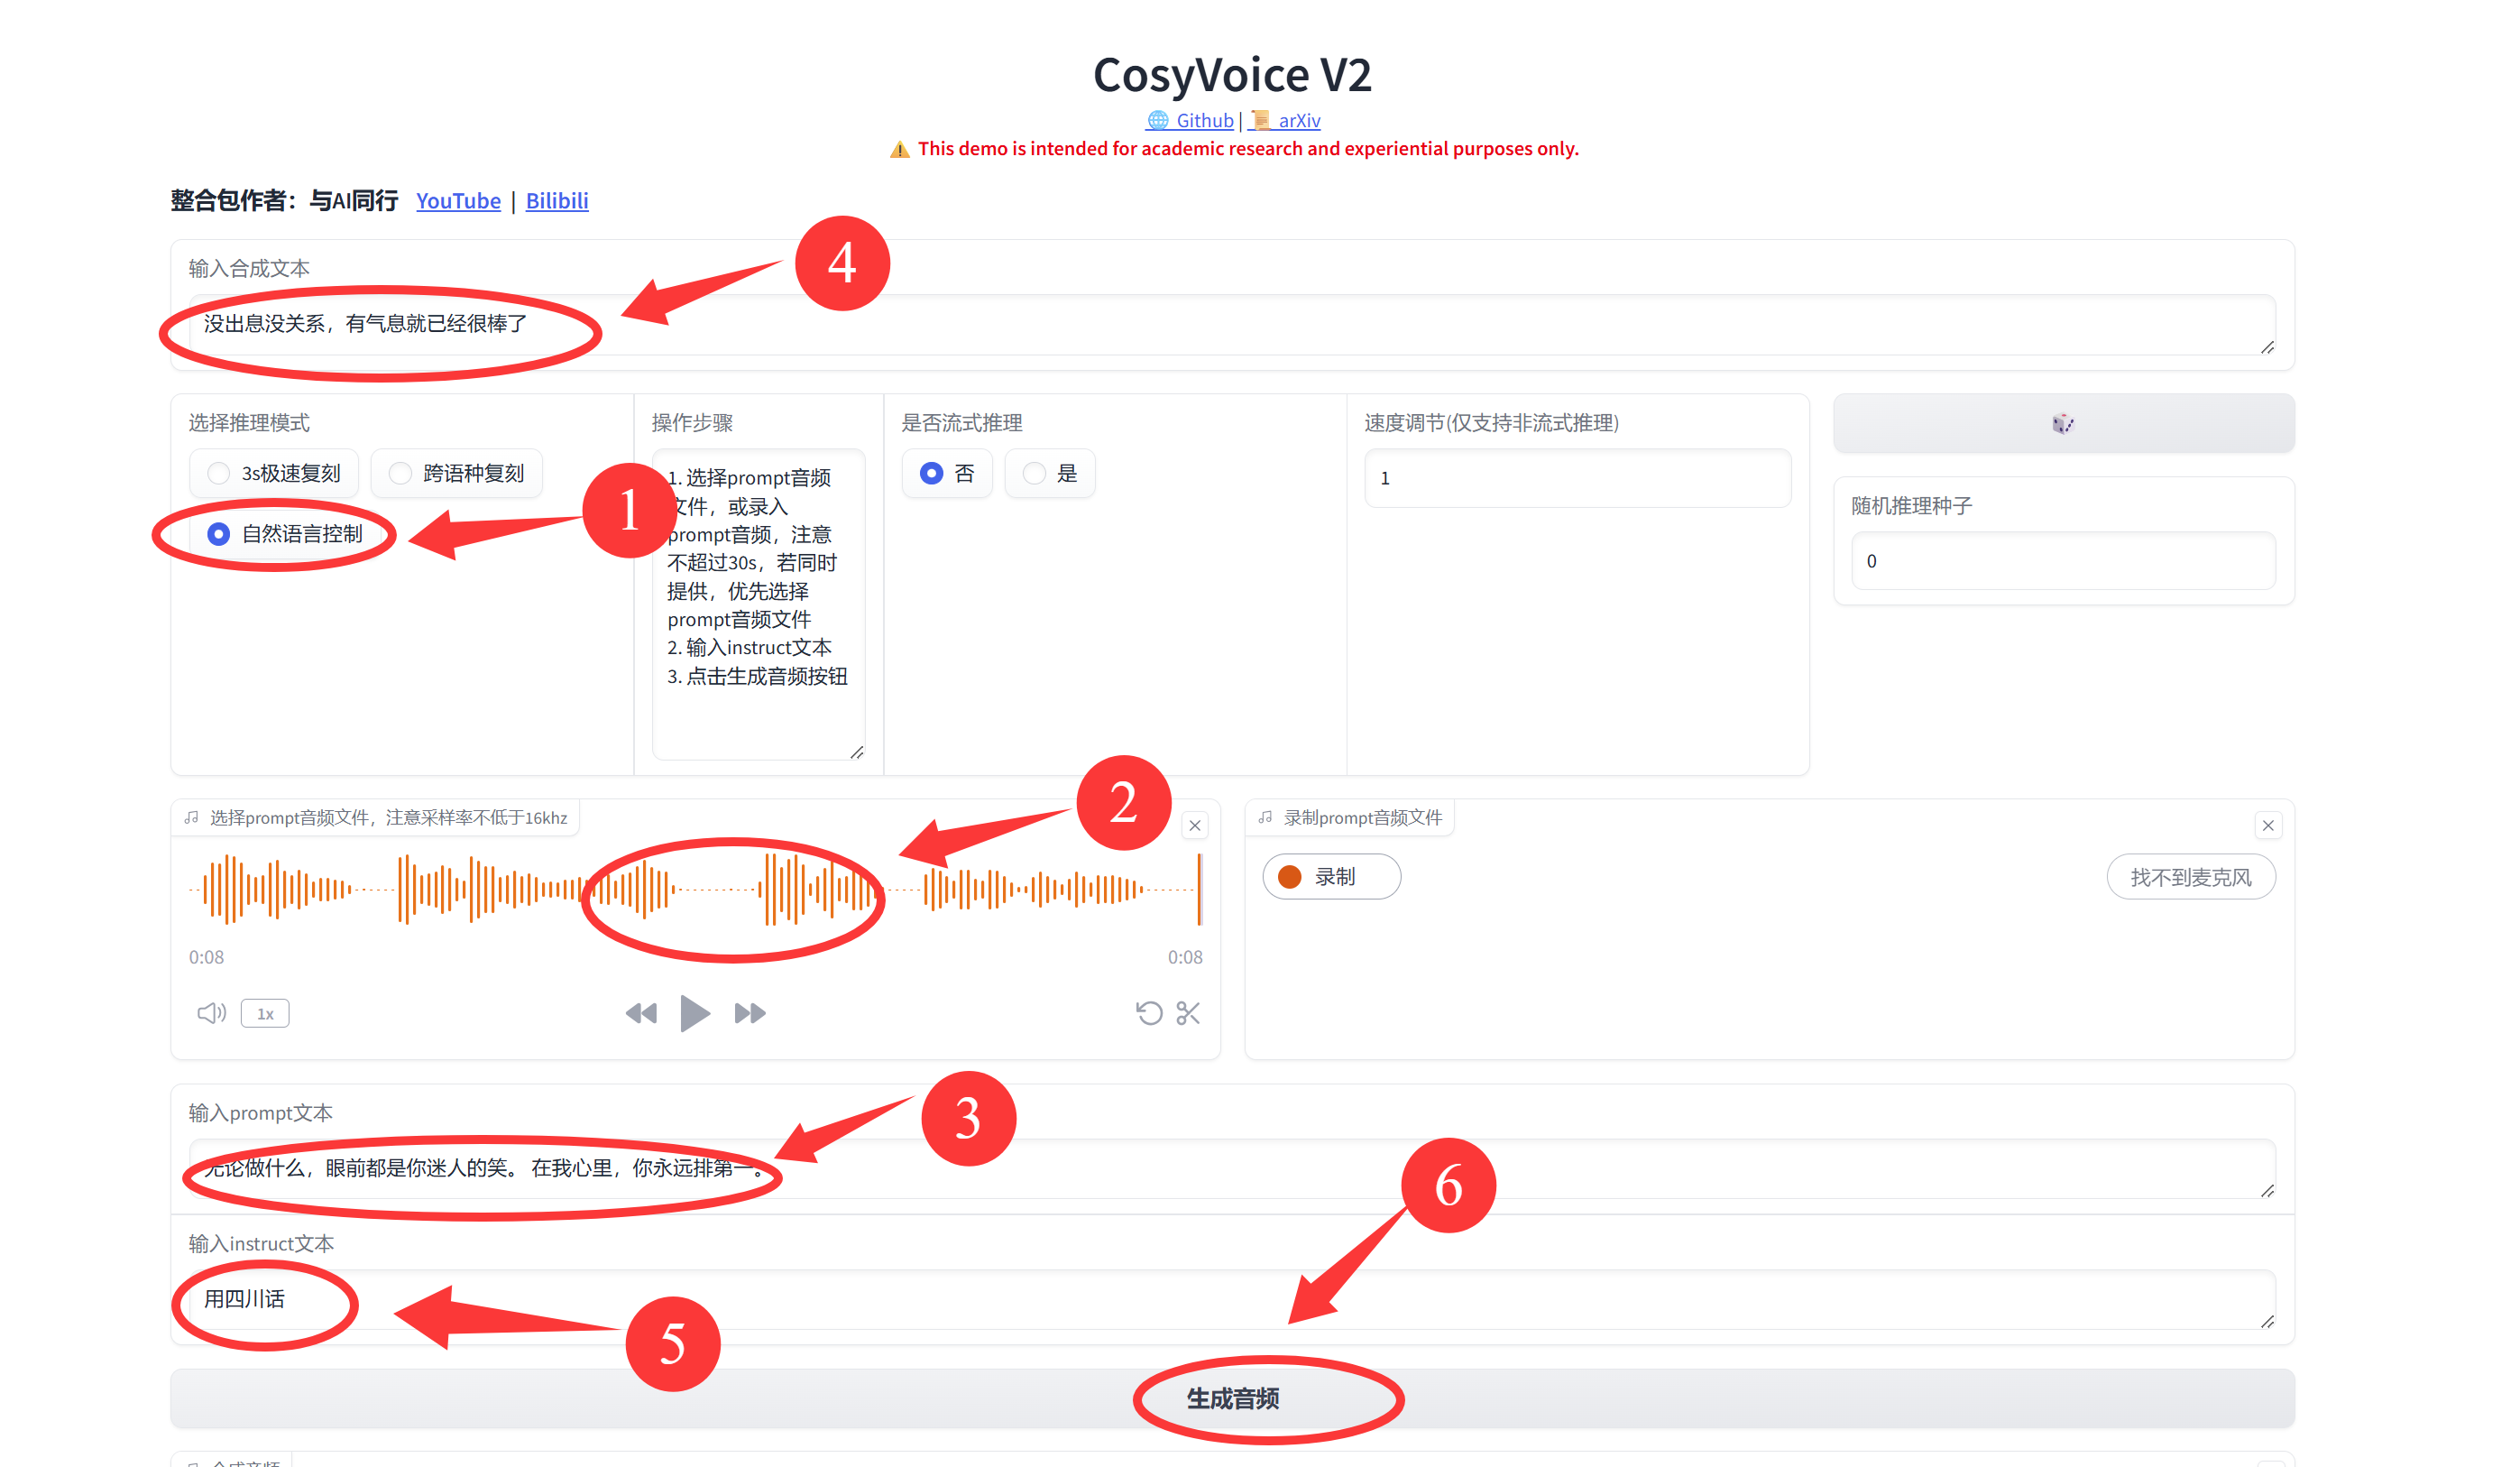Click the 生成音频 generate button

click(x=1232, y=1398)
